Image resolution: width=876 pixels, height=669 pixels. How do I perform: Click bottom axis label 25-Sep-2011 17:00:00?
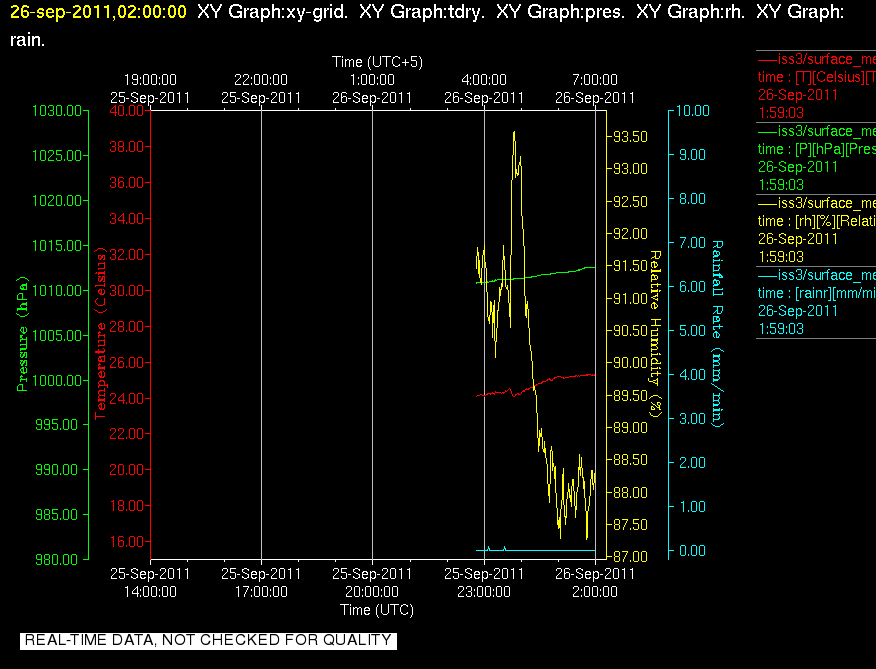pos(261,582)
